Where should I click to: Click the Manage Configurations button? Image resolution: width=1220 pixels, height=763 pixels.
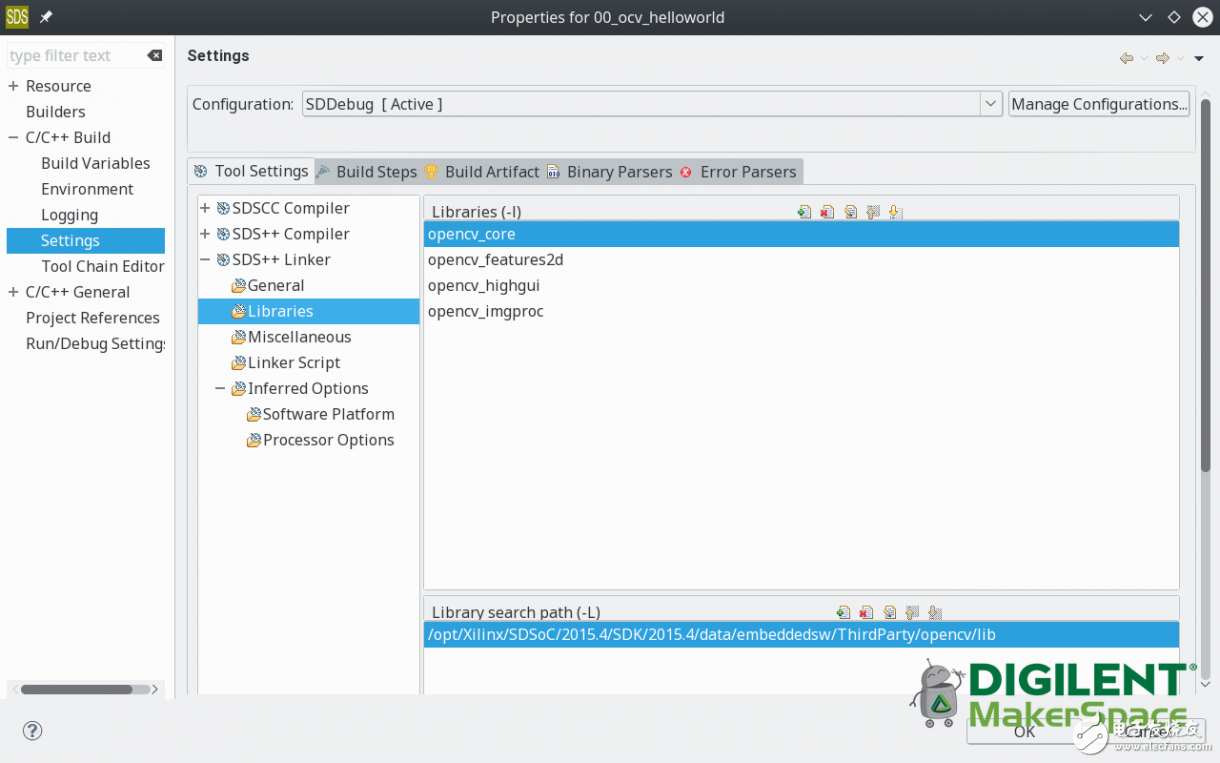1098,104
